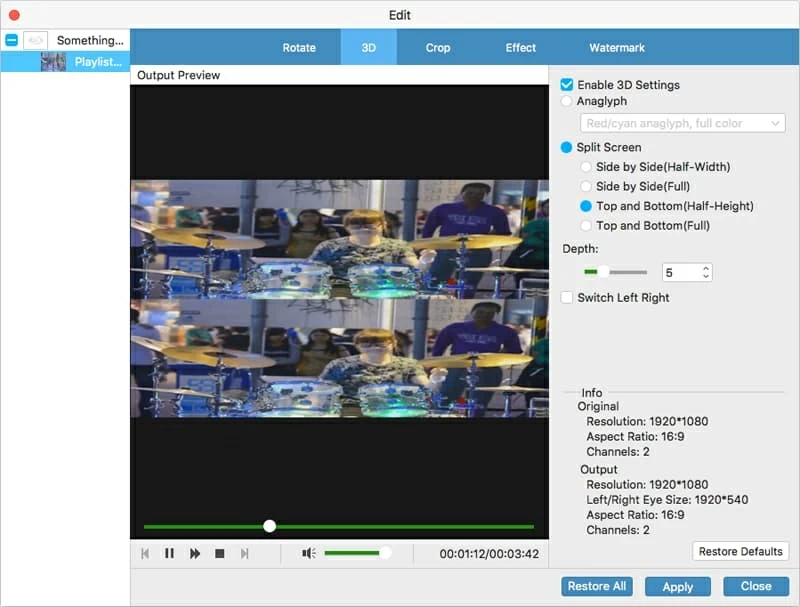Select the Playlist thumbnail in sidebar

coord(53,62)
